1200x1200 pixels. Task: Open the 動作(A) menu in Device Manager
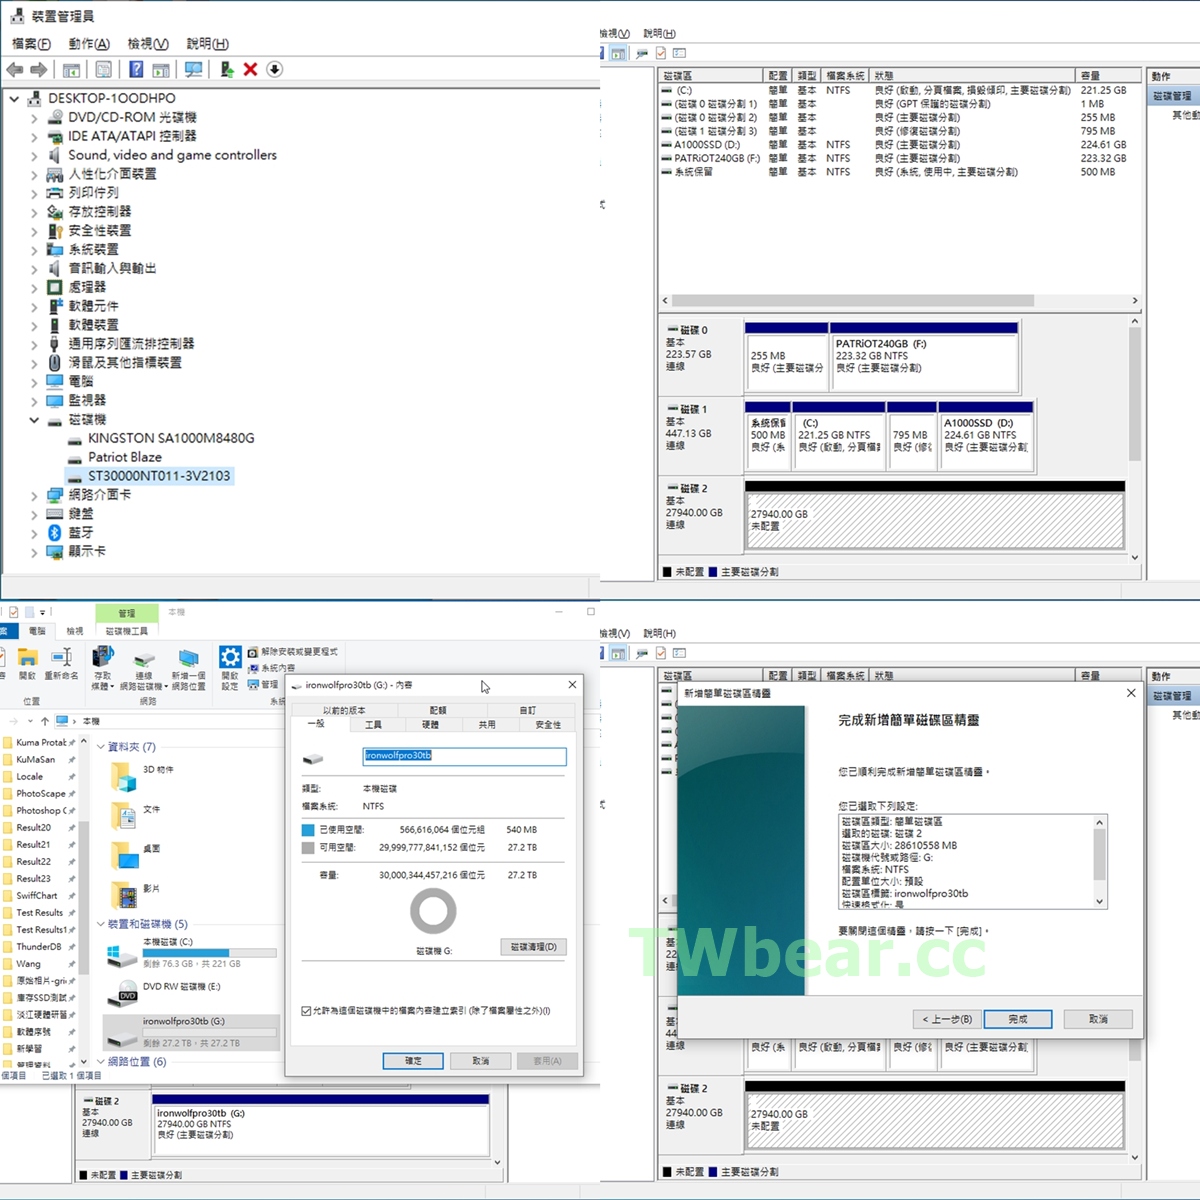pos(88,44)
